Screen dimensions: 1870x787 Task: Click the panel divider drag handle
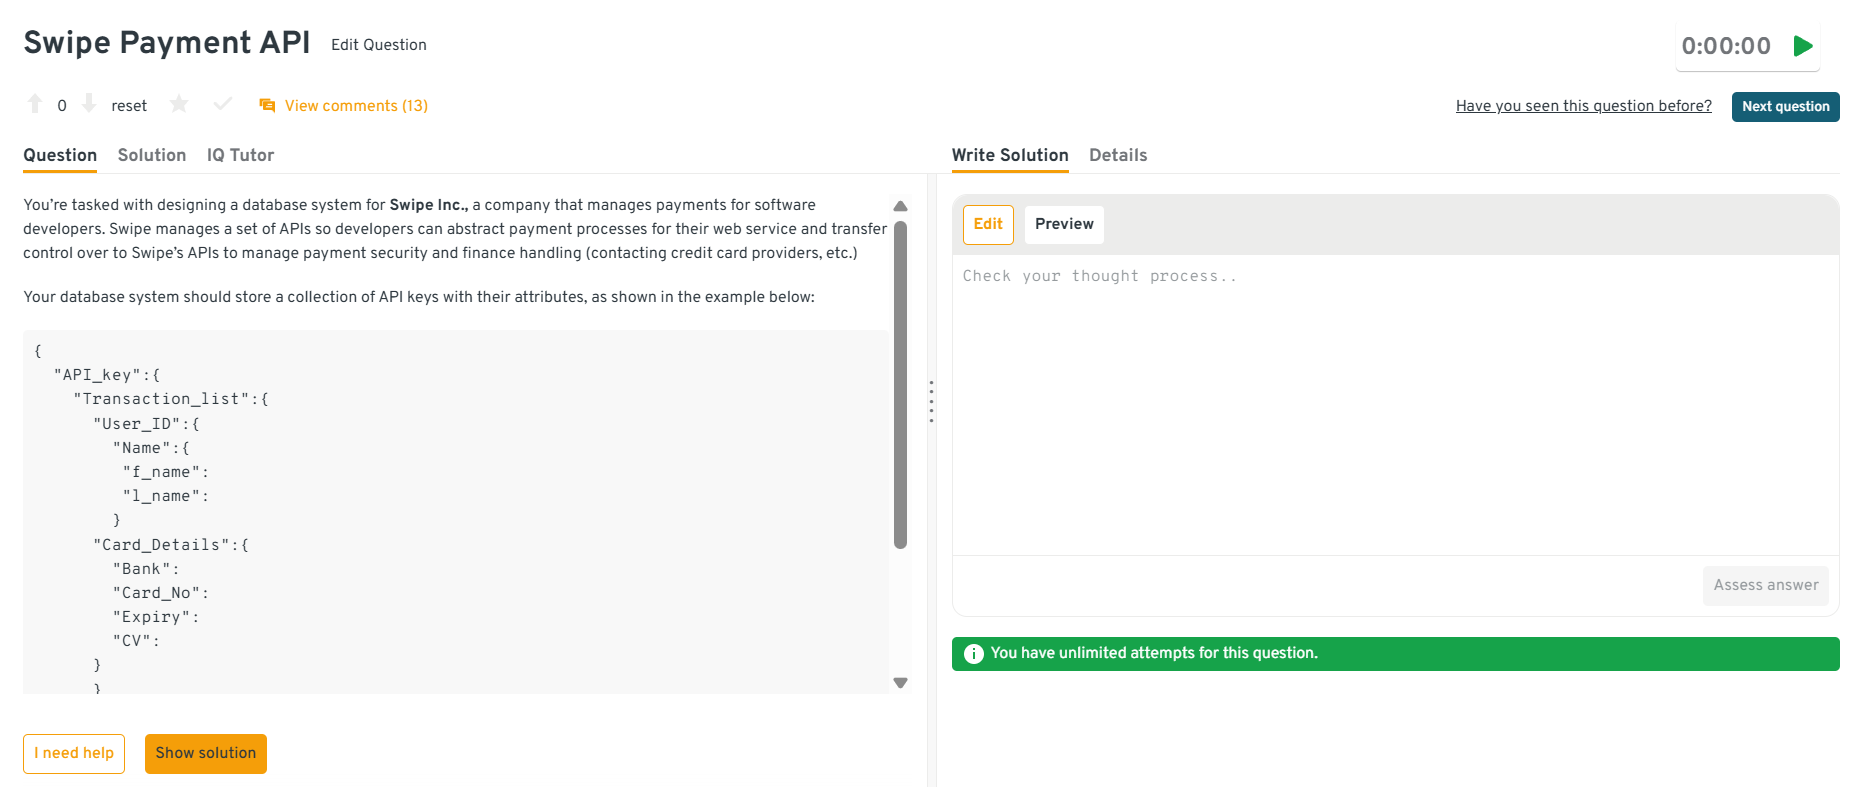931,401
